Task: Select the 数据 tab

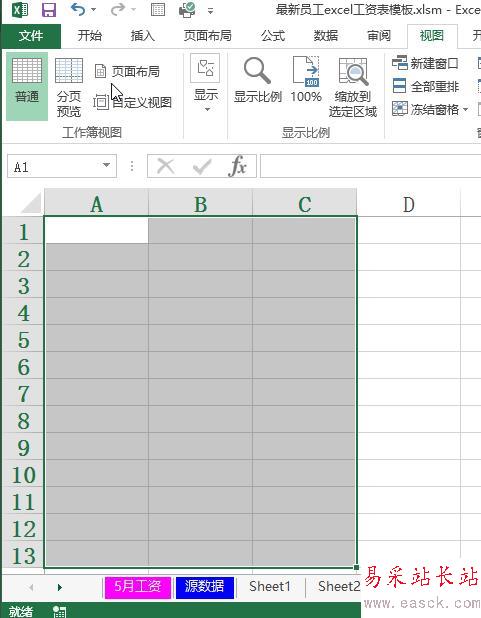Action: coord(326,36)
